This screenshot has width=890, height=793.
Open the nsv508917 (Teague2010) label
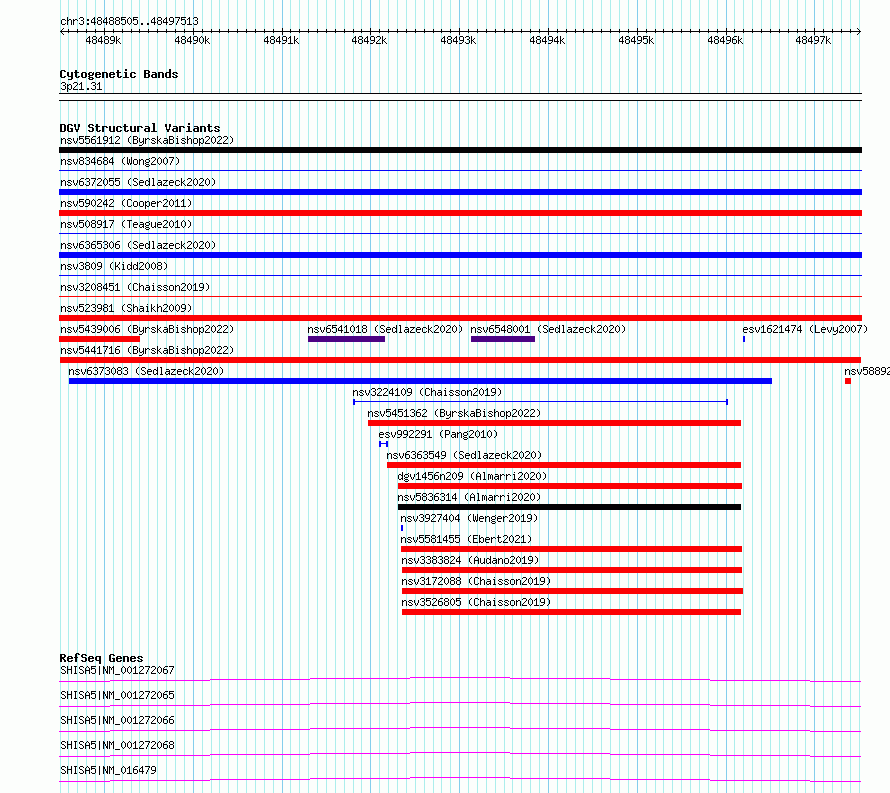click(x=126, y=224)
